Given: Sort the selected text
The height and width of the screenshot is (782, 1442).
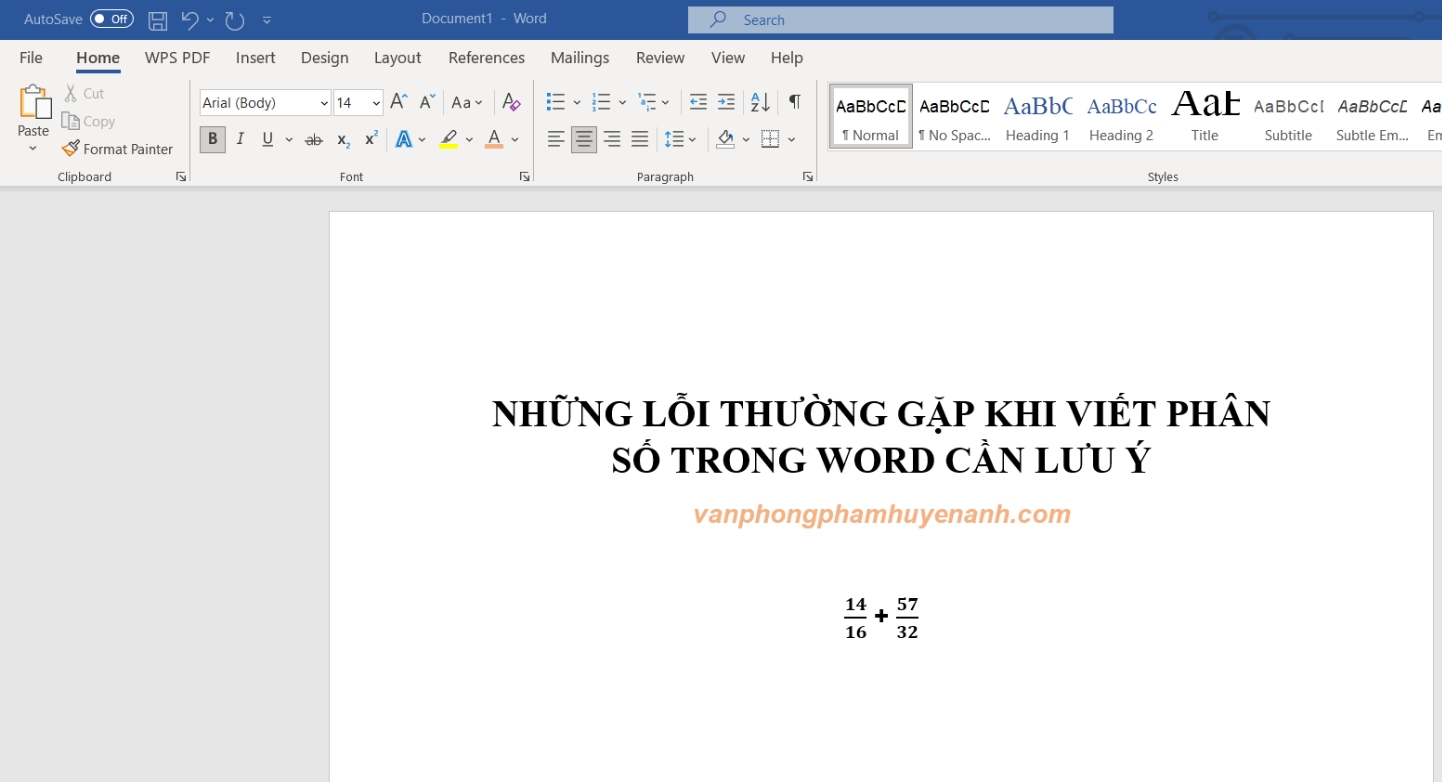Looking at the screenshot, I should point(760,102).
